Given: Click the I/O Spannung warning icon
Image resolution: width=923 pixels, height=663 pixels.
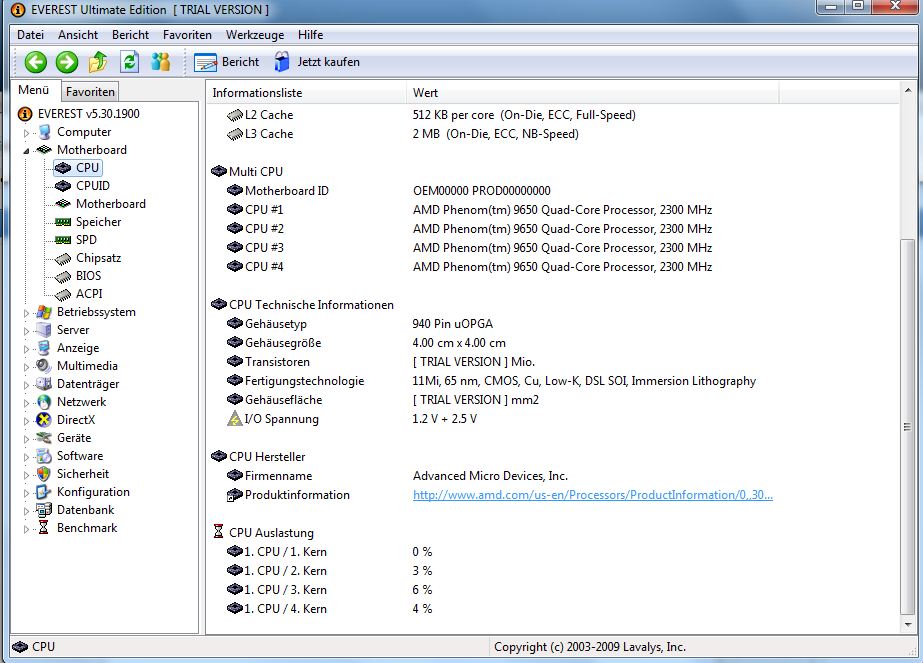Looking at the screenshot, I should pyautogui.click(x=235, y=419).
